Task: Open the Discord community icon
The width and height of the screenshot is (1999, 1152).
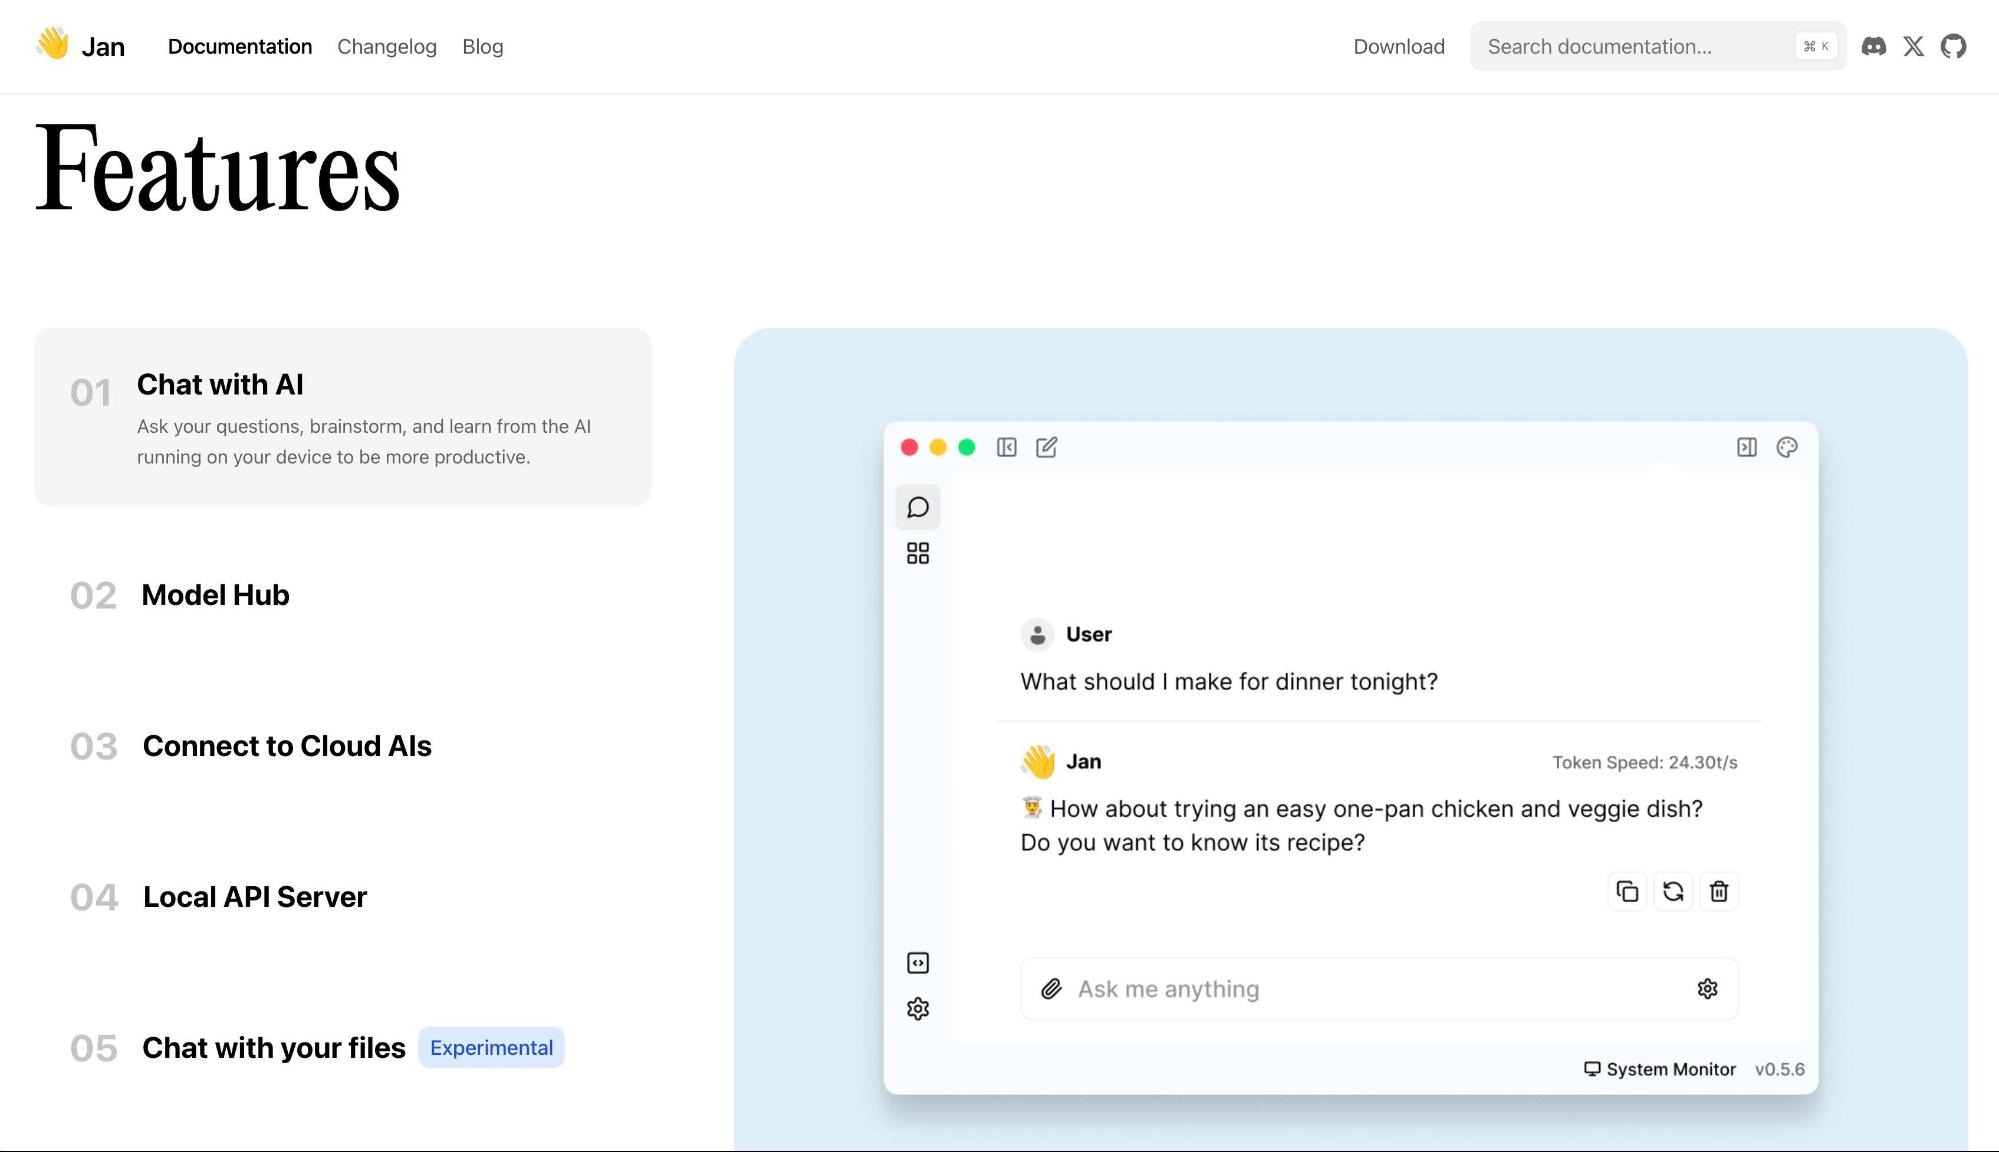Action: pos(1873,46)
